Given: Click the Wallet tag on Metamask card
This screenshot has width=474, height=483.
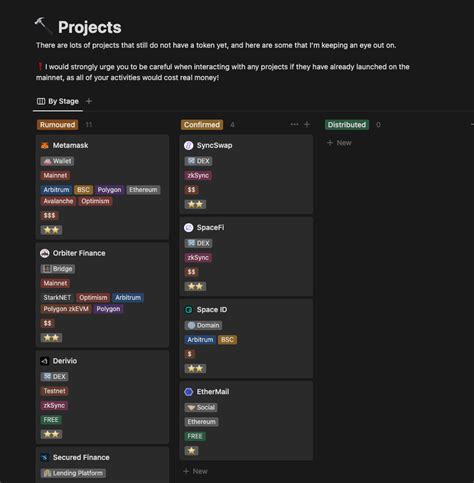Looking at the screenshot, I should (x=57, y=161).
